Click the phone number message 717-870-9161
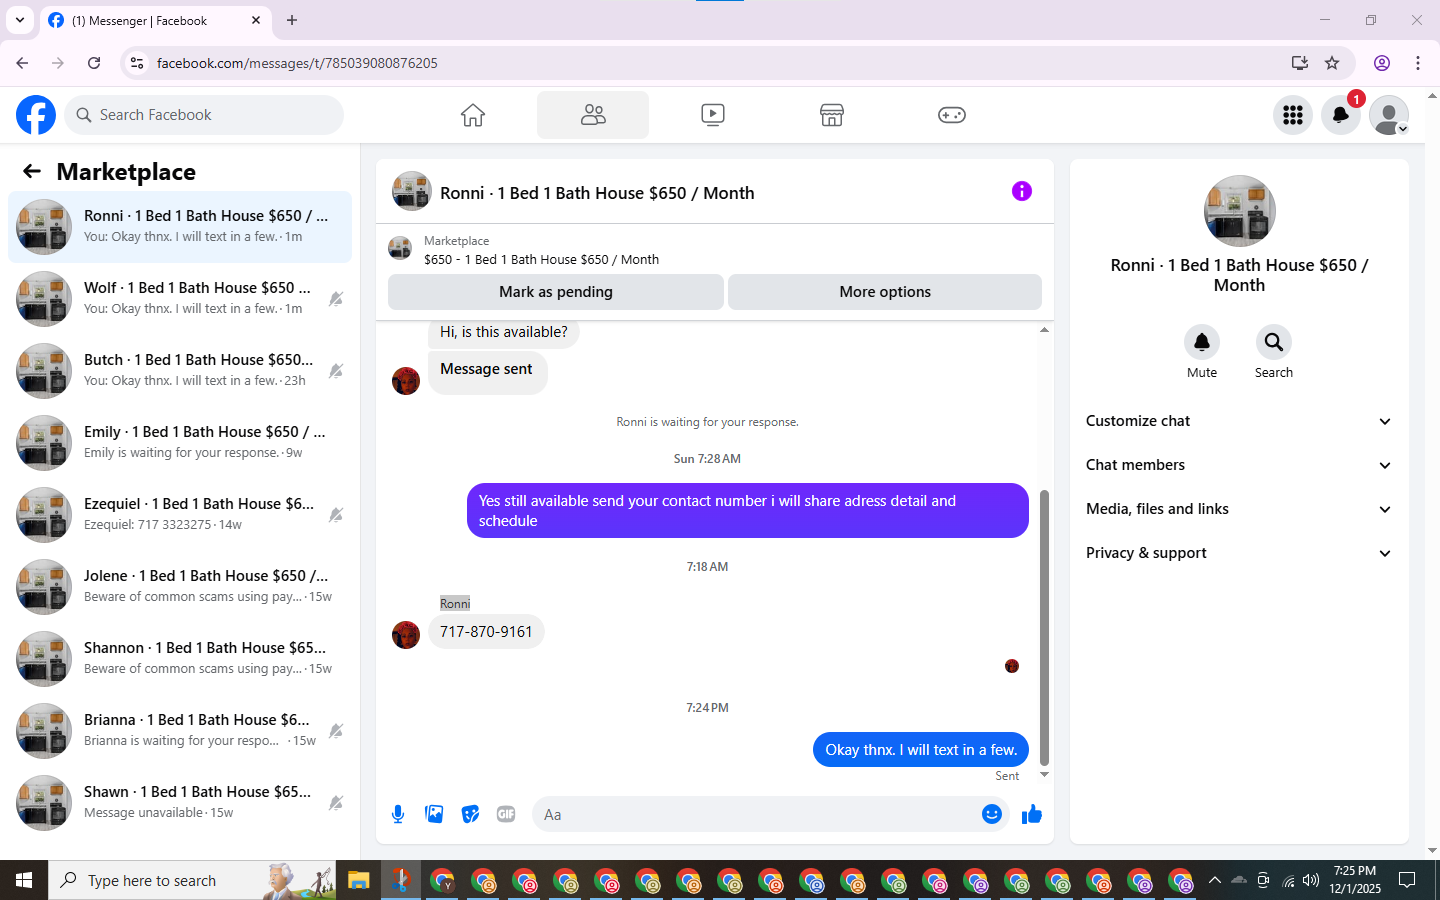 pyautogui.click(x=486, y=632)
